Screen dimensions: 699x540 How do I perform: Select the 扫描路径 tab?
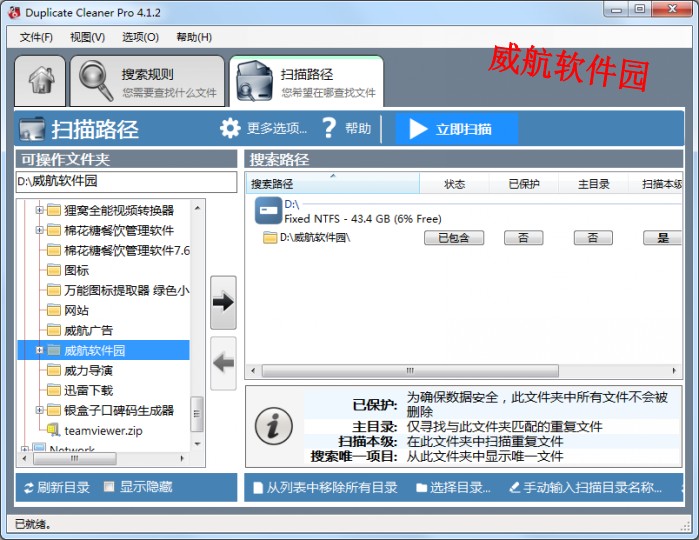306,81
